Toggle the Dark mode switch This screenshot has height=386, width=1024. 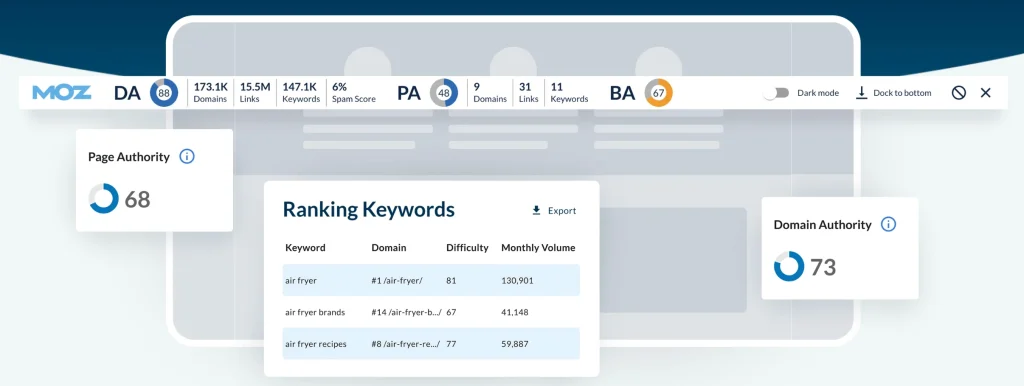(776, 93)
